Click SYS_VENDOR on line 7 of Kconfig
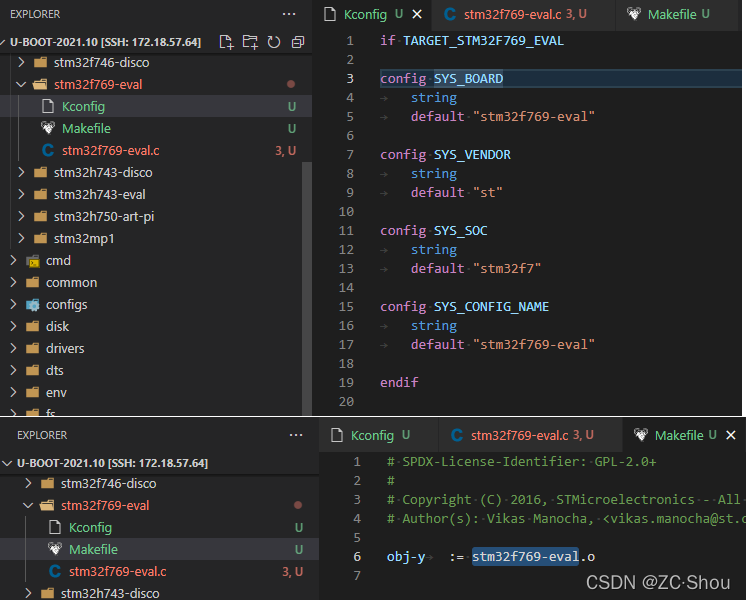This screenshot has width=746, height=600. [x=472, y=155]
